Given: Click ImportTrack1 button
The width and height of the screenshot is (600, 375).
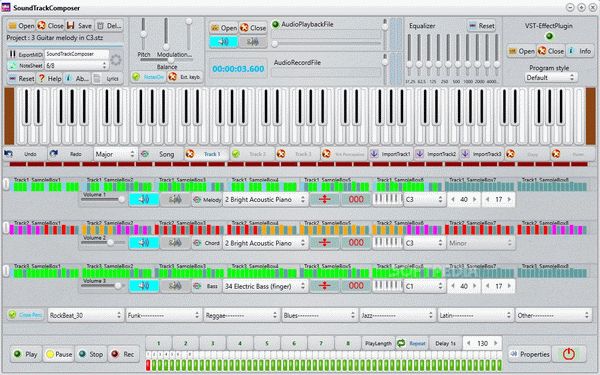Looking at the screenshot, I should point(390,154).
